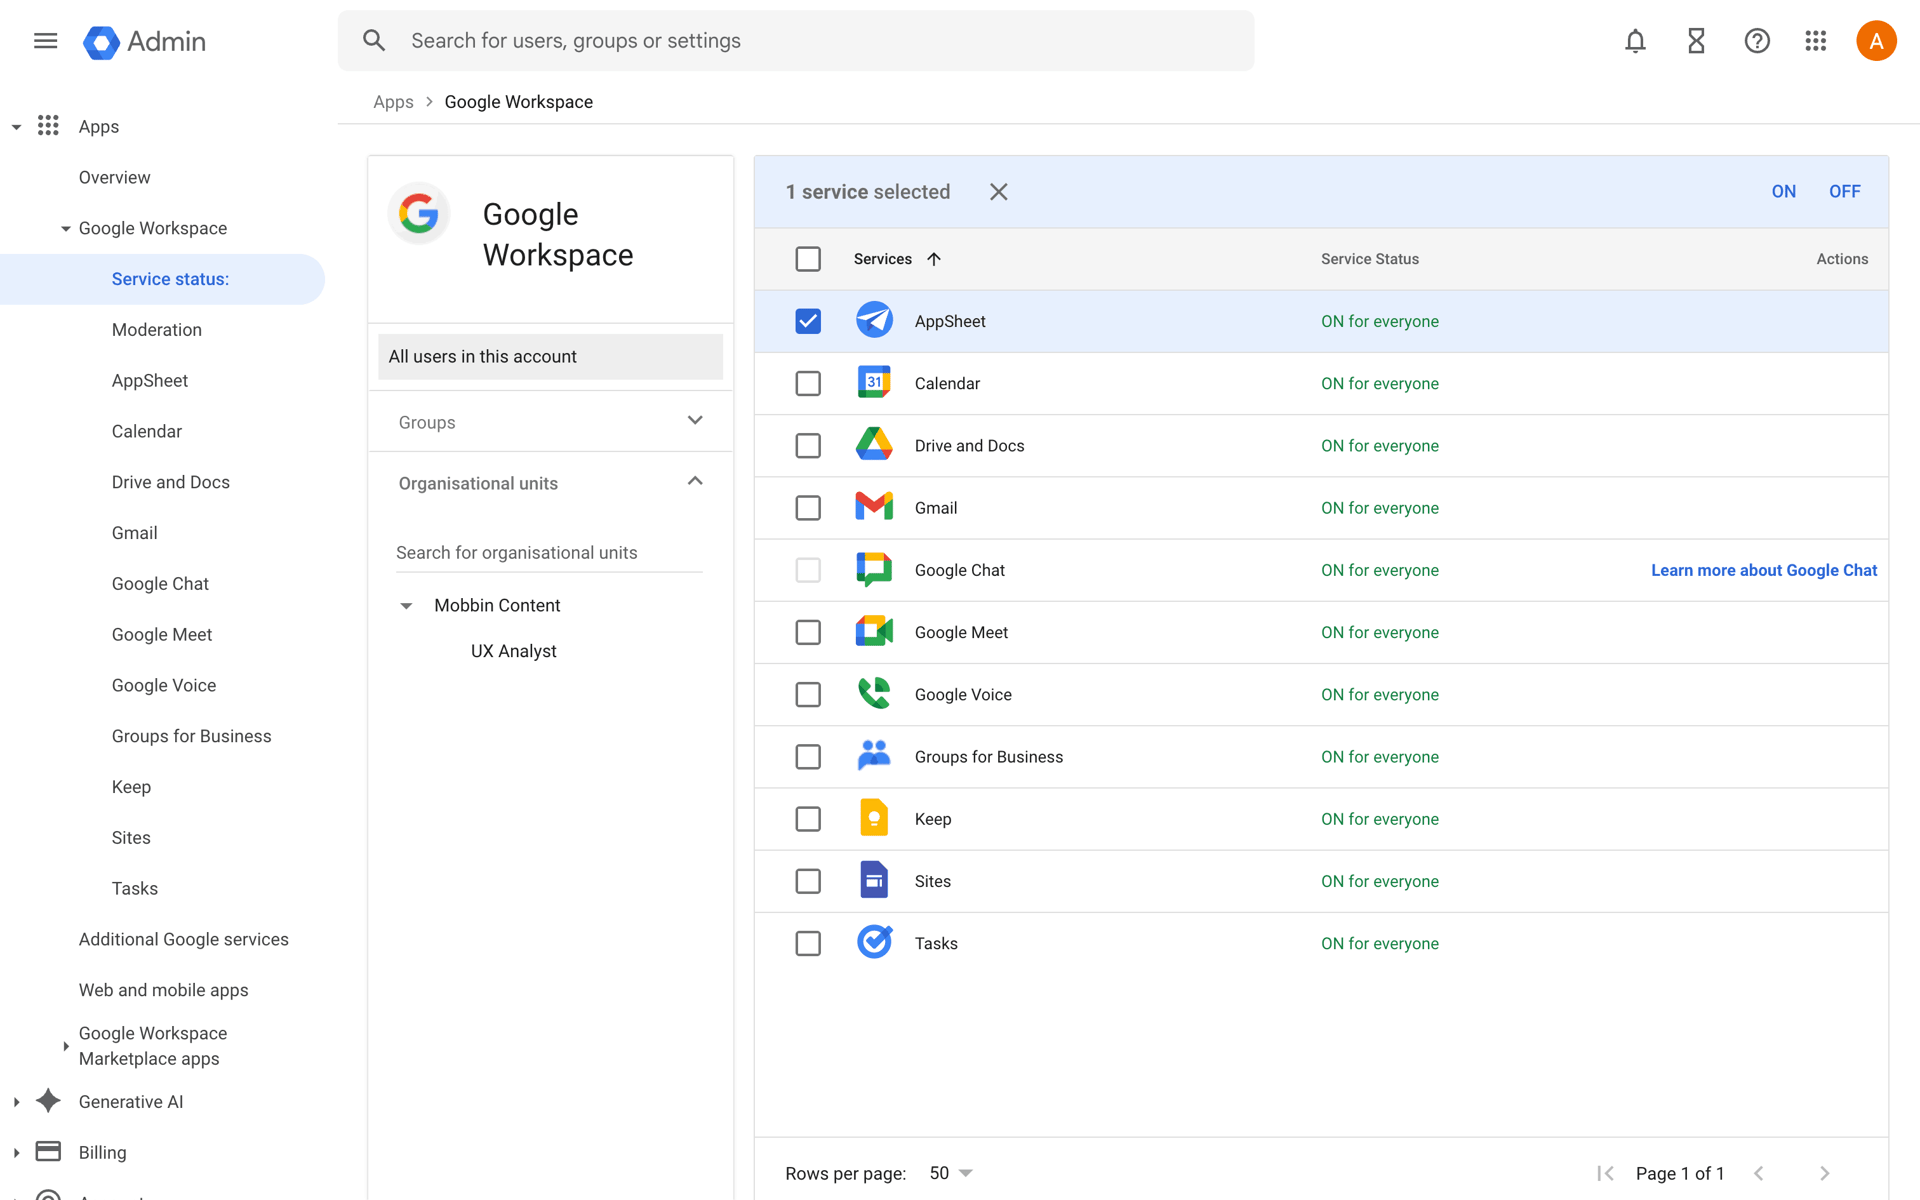The height and width of the screenshot is (1200, 1920).
Task: Open Learn more about Google Chat
Action: (x=1764, y=570)
